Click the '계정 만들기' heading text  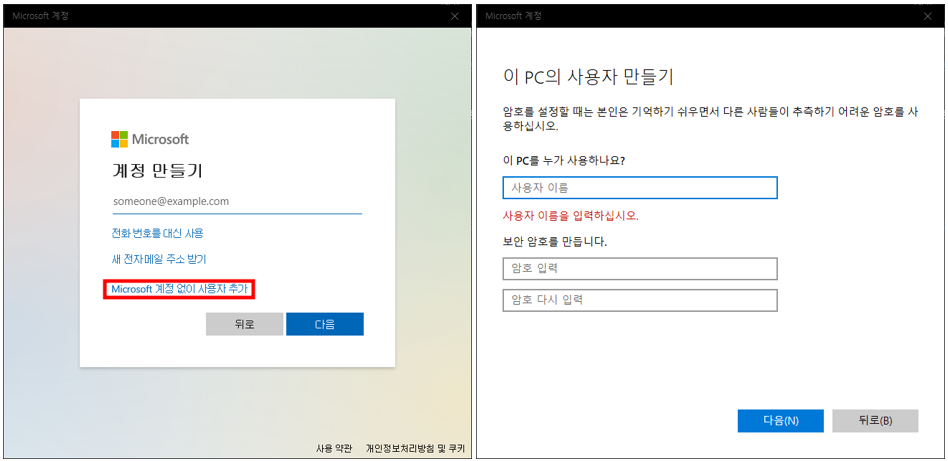(x=157, y=171)
